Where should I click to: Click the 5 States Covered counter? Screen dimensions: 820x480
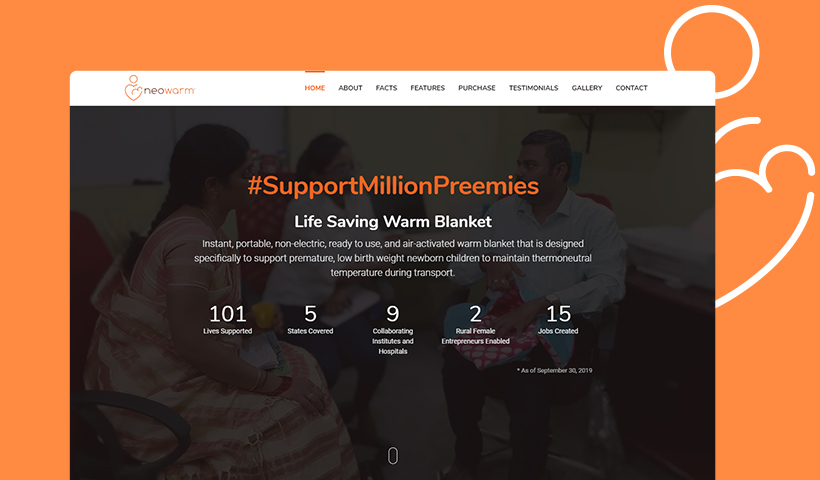310,320
